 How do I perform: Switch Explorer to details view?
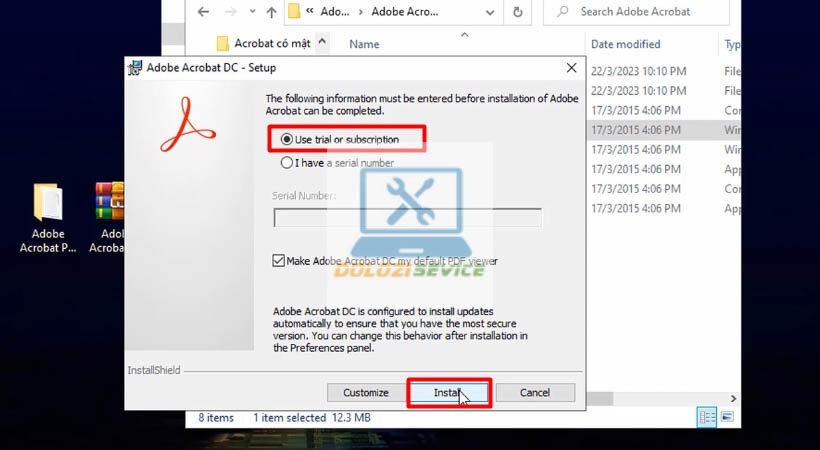pyautogui.click(x=707, y=417)
